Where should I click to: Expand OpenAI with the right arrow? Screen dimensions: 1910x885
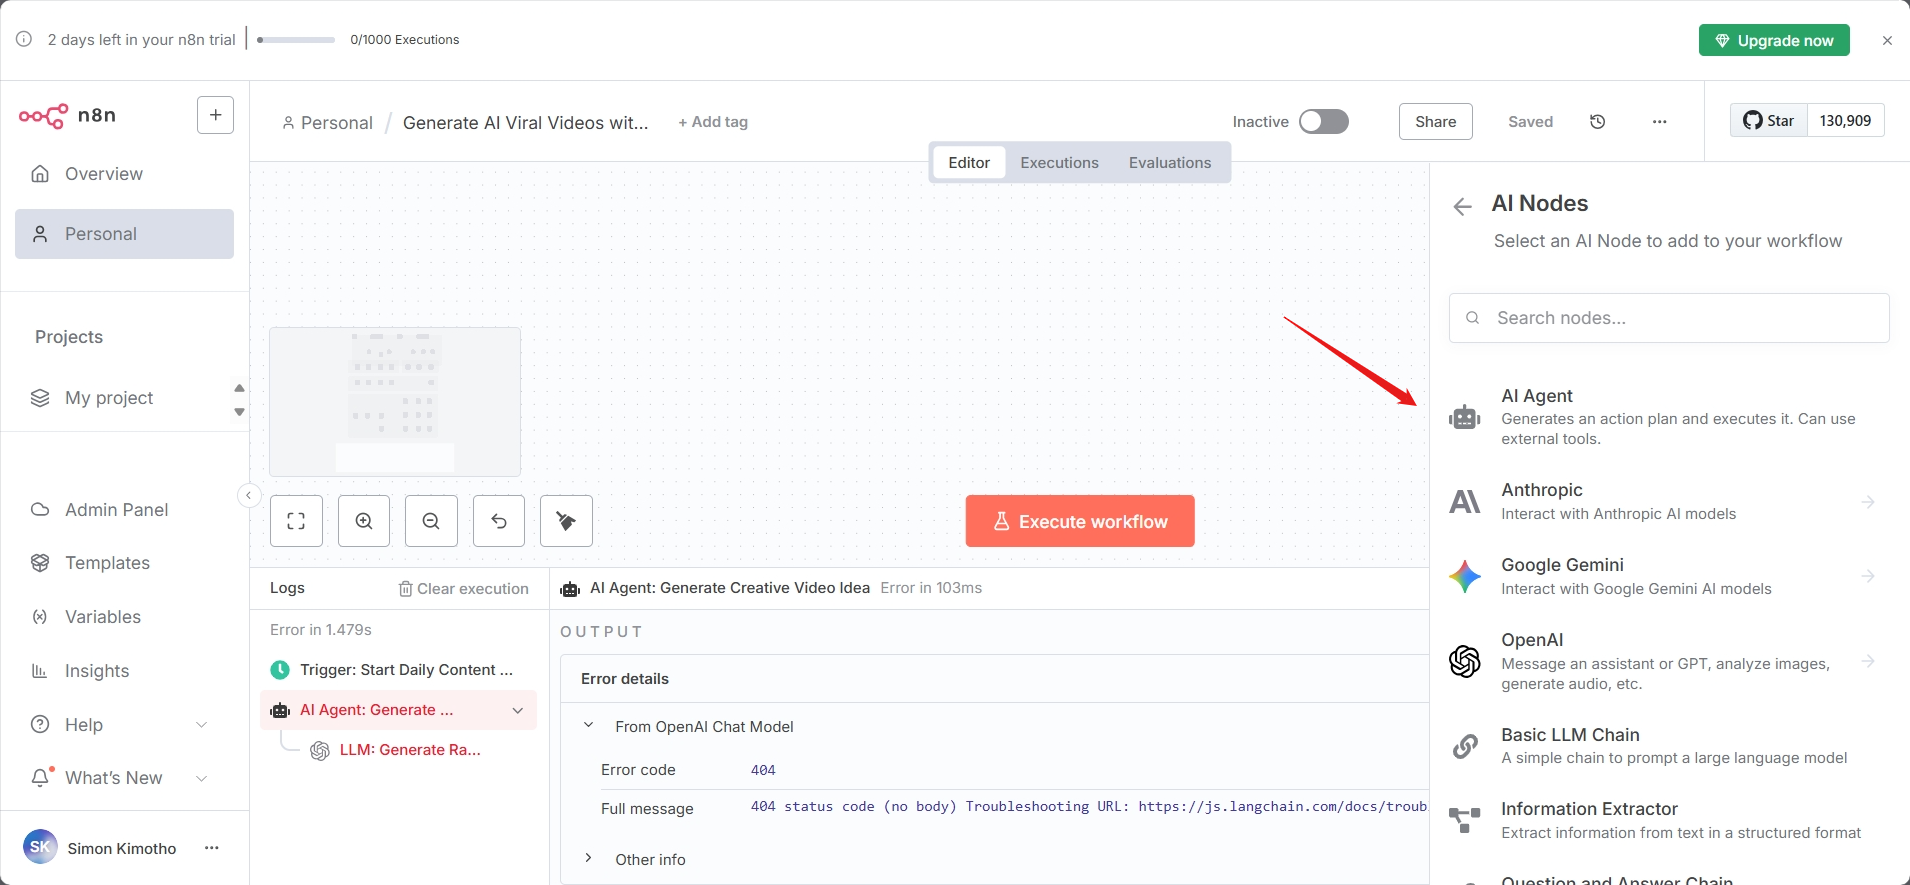point(1868,661)
